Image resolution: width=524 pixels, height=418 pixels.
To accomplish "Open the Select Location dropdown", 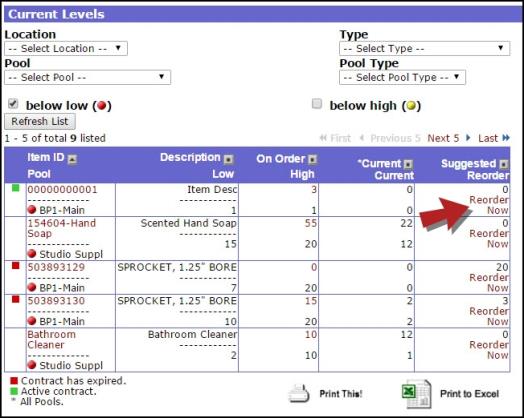I will point(66,48).
